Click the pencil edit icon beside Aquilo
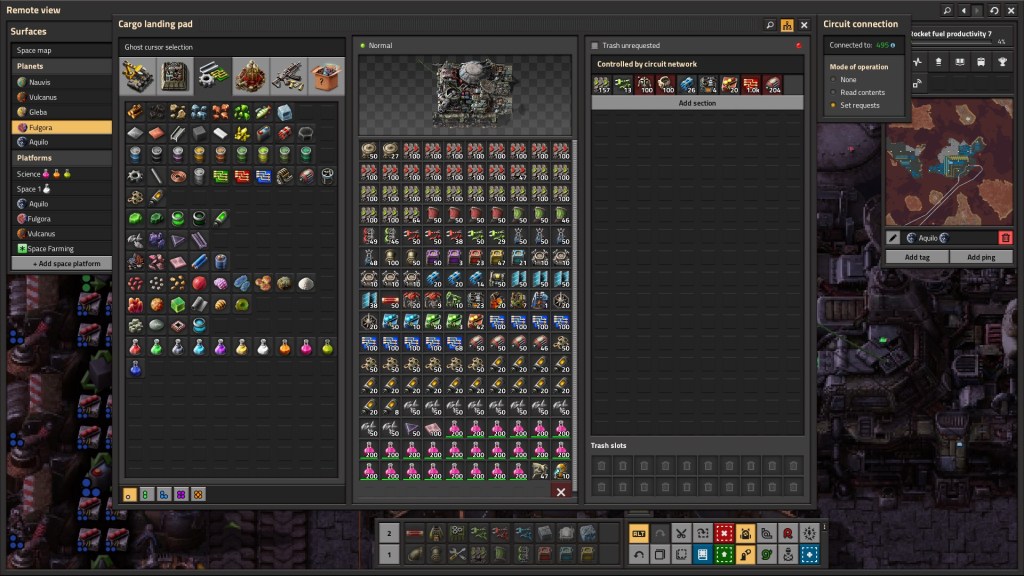The width and height of the screenshot is (1024, 576). pyautogui.click(x=893, y=238)
